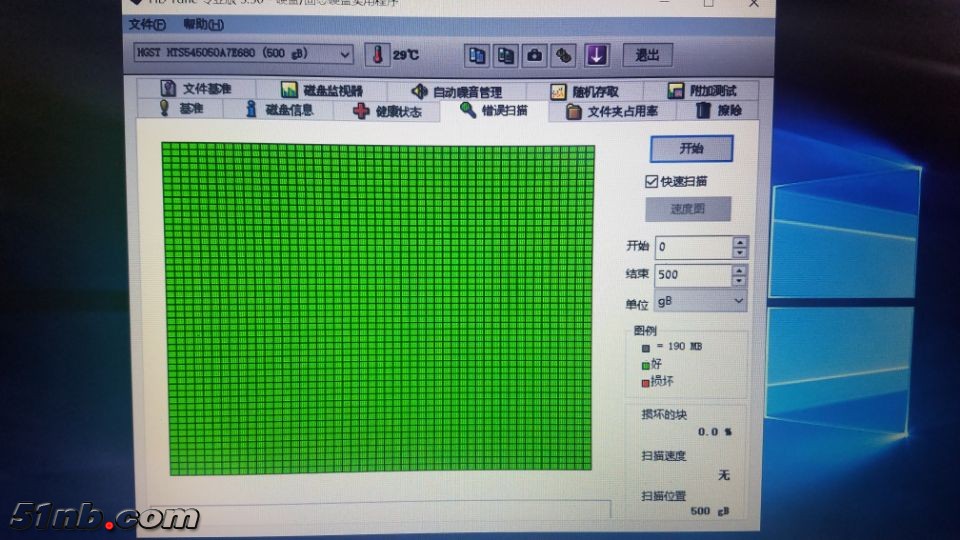Toggle the 快速扫描 quick scan checkbox

coord(652,182)
